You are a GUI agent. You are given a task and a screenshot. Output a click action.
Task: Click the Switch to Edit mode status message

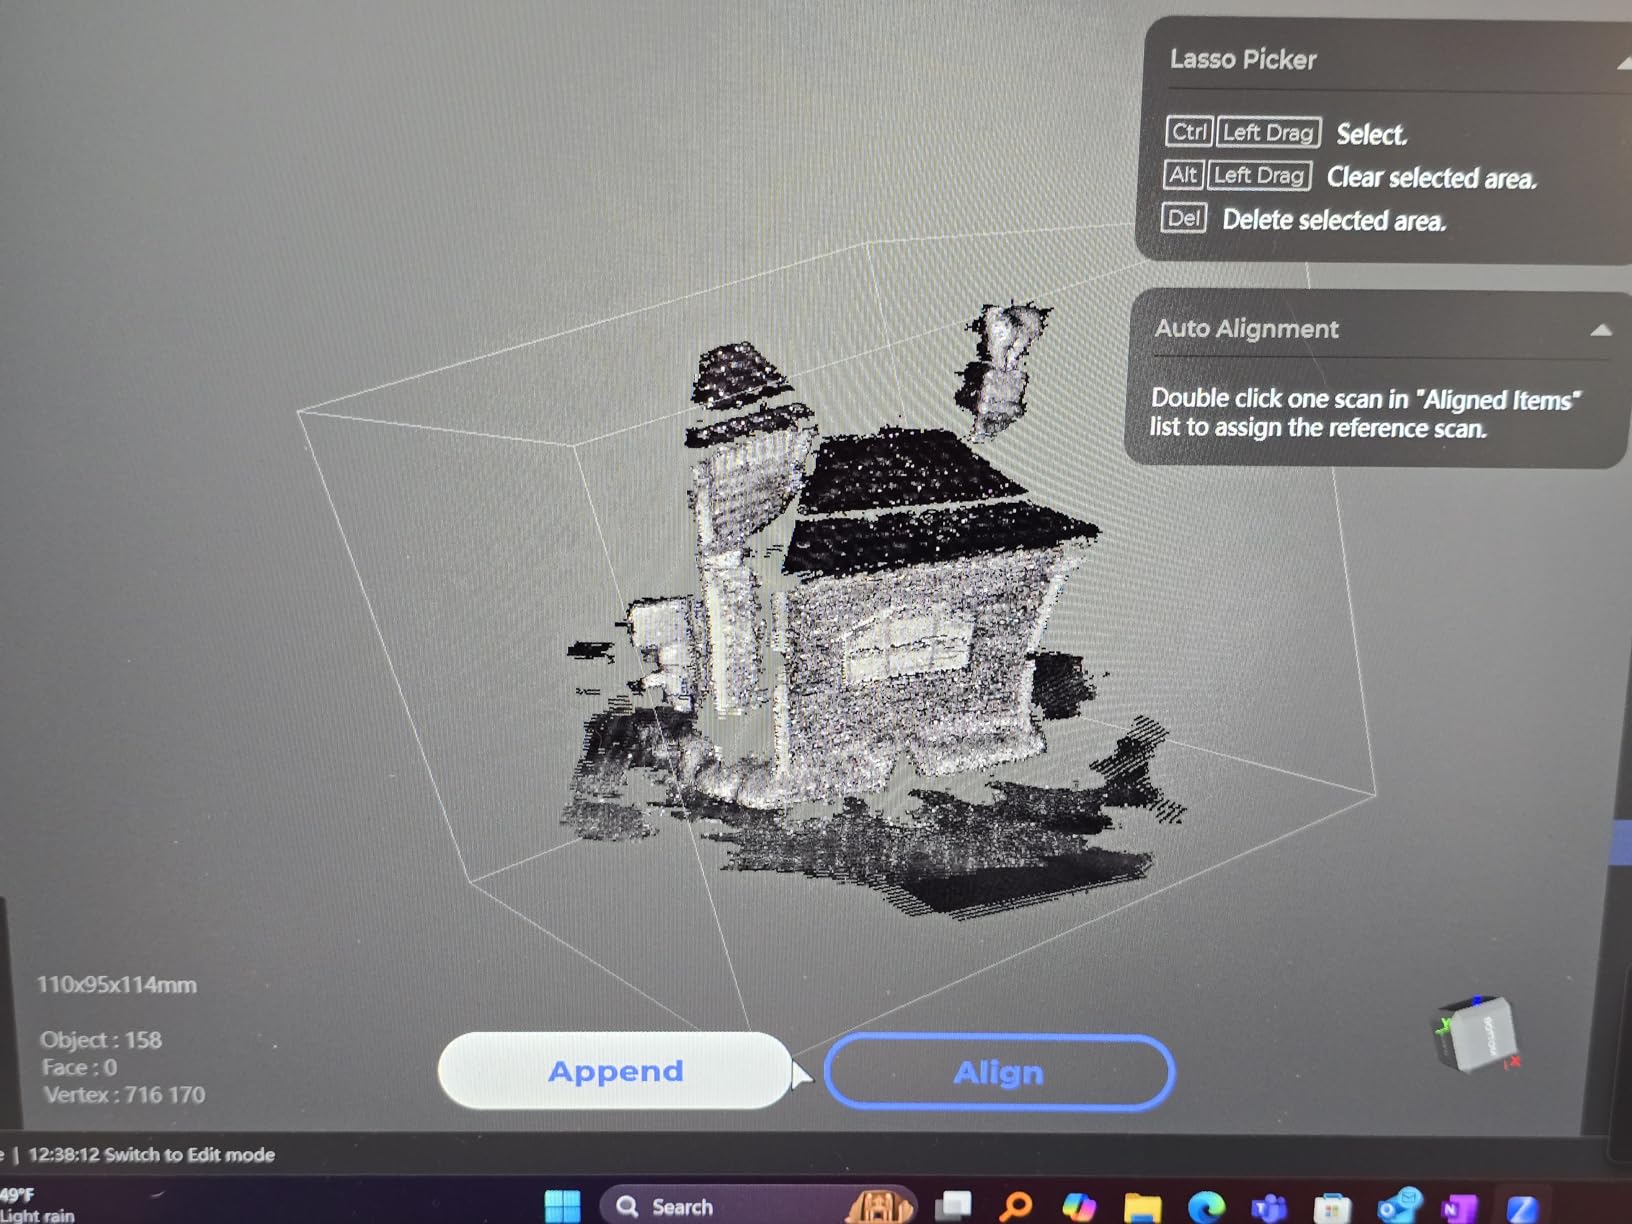pos(150,1155)
